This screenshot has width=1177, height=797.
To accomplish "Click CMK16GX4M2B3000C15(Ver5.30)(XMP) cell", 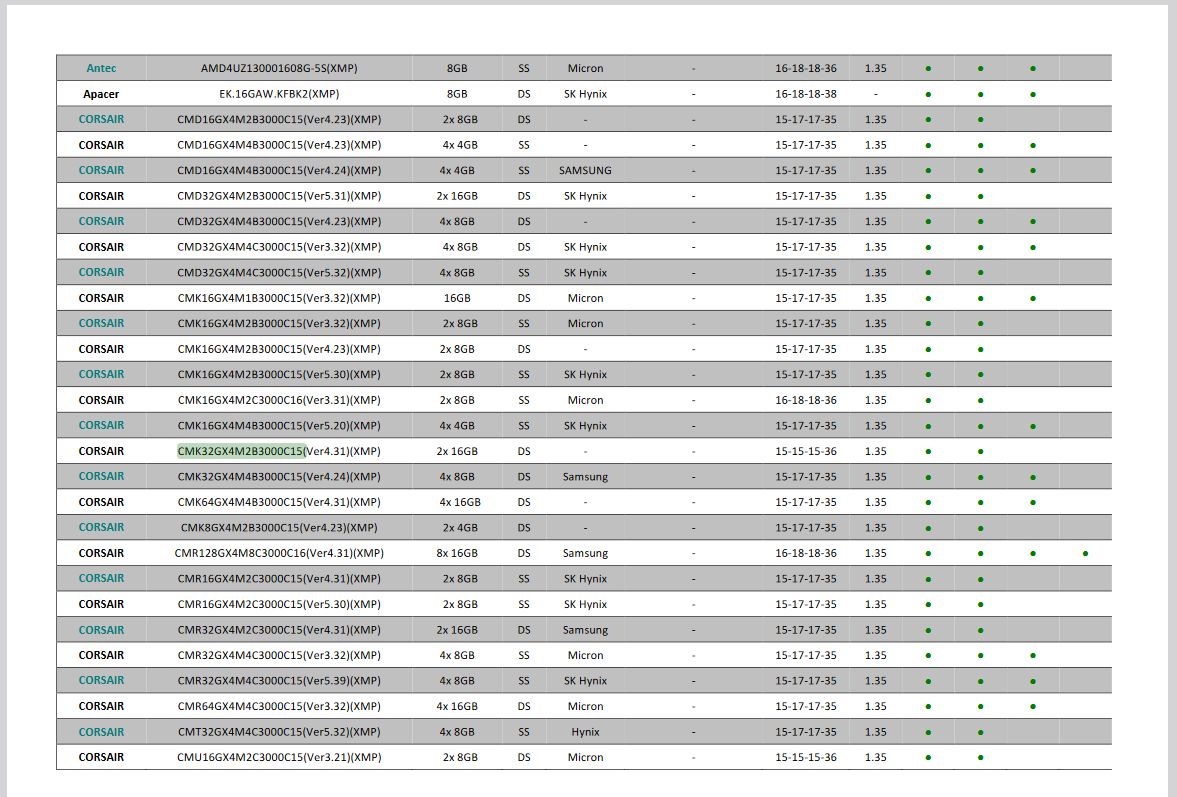I will 279,374.
